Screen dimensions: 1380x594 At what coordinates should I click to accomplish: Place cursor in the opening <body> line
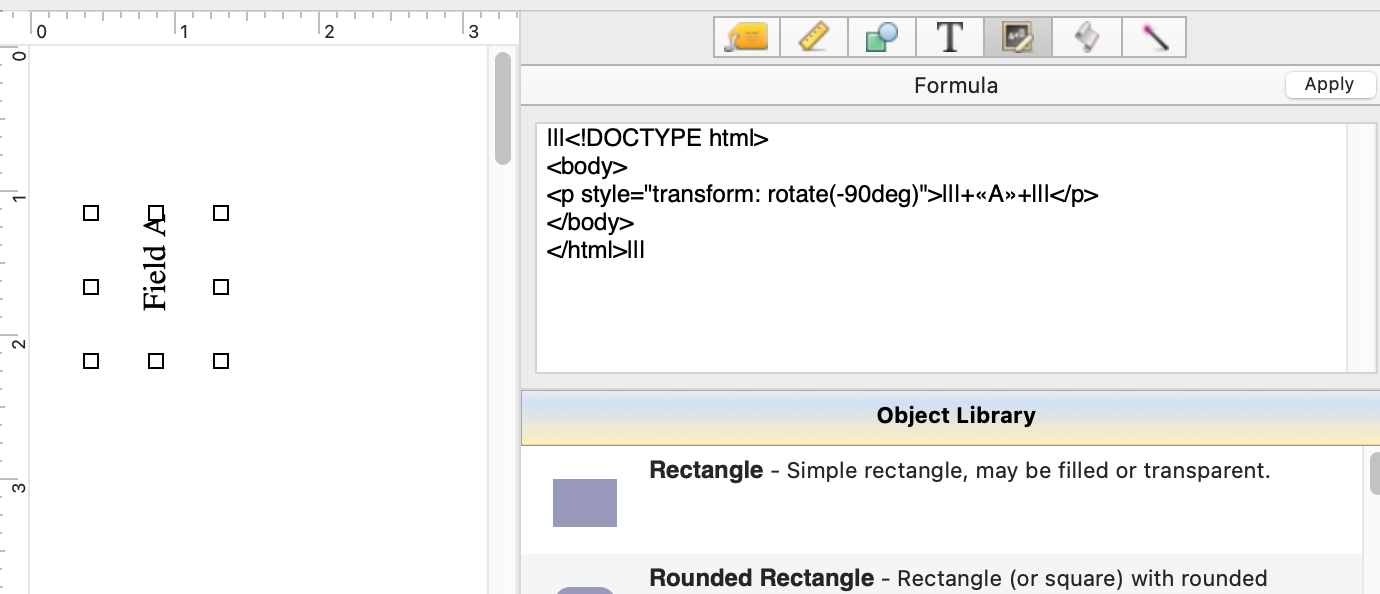coord(587,166)
